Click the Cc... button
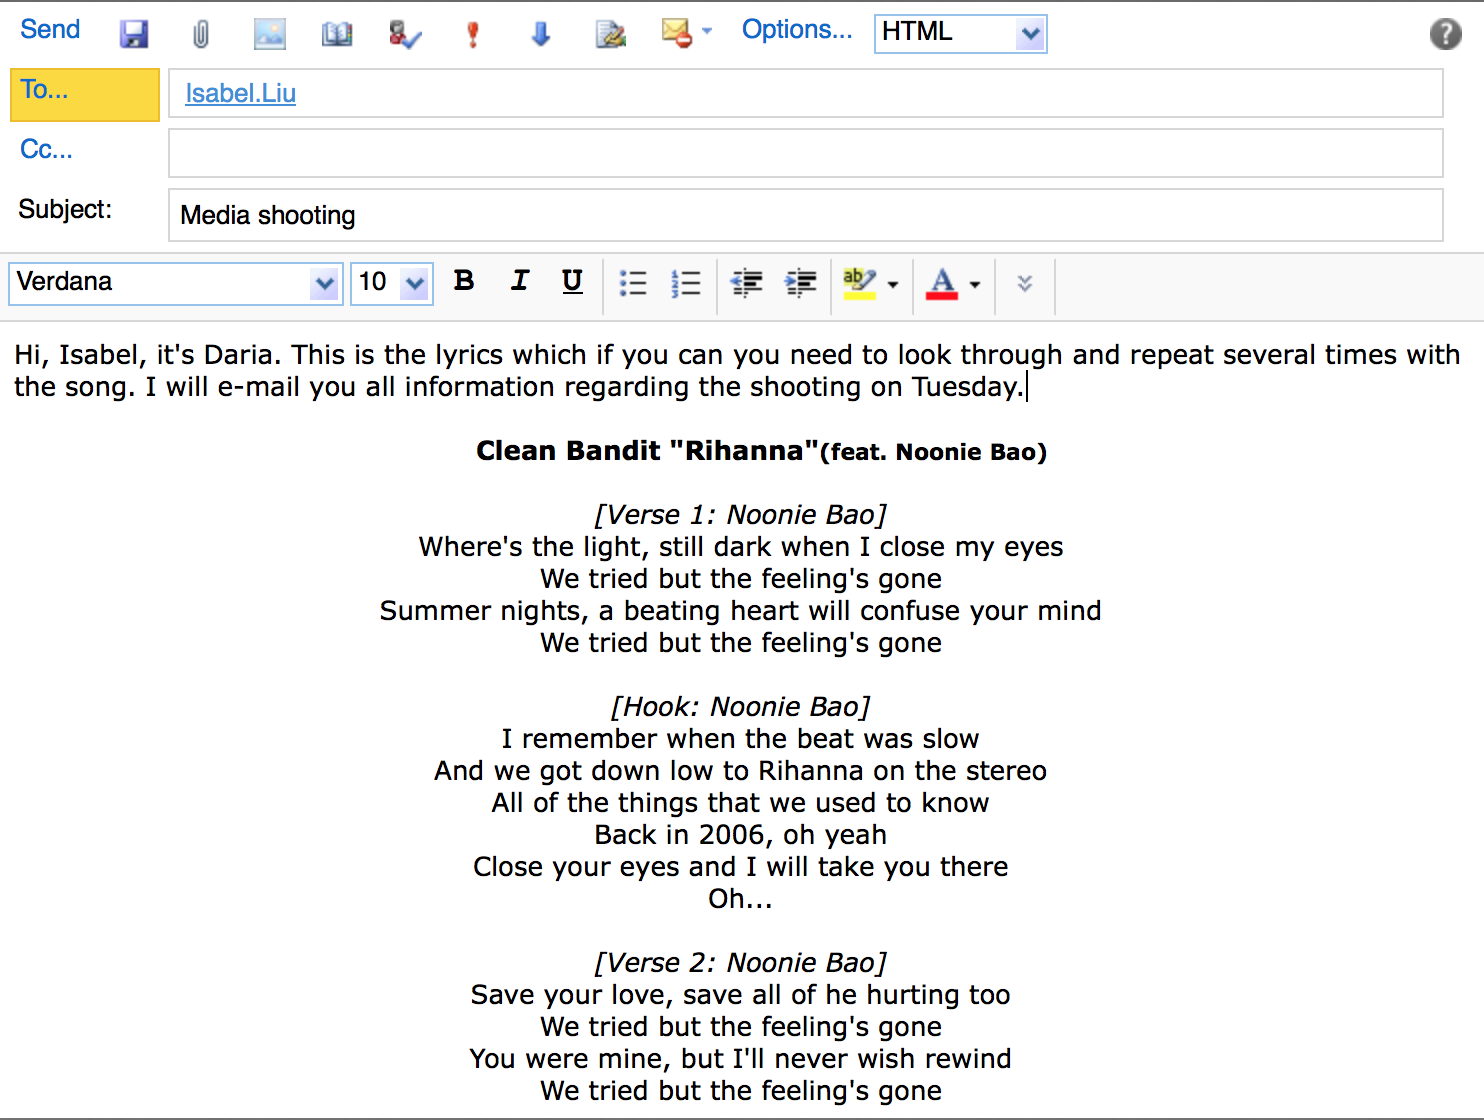 (x=46, y=150)
